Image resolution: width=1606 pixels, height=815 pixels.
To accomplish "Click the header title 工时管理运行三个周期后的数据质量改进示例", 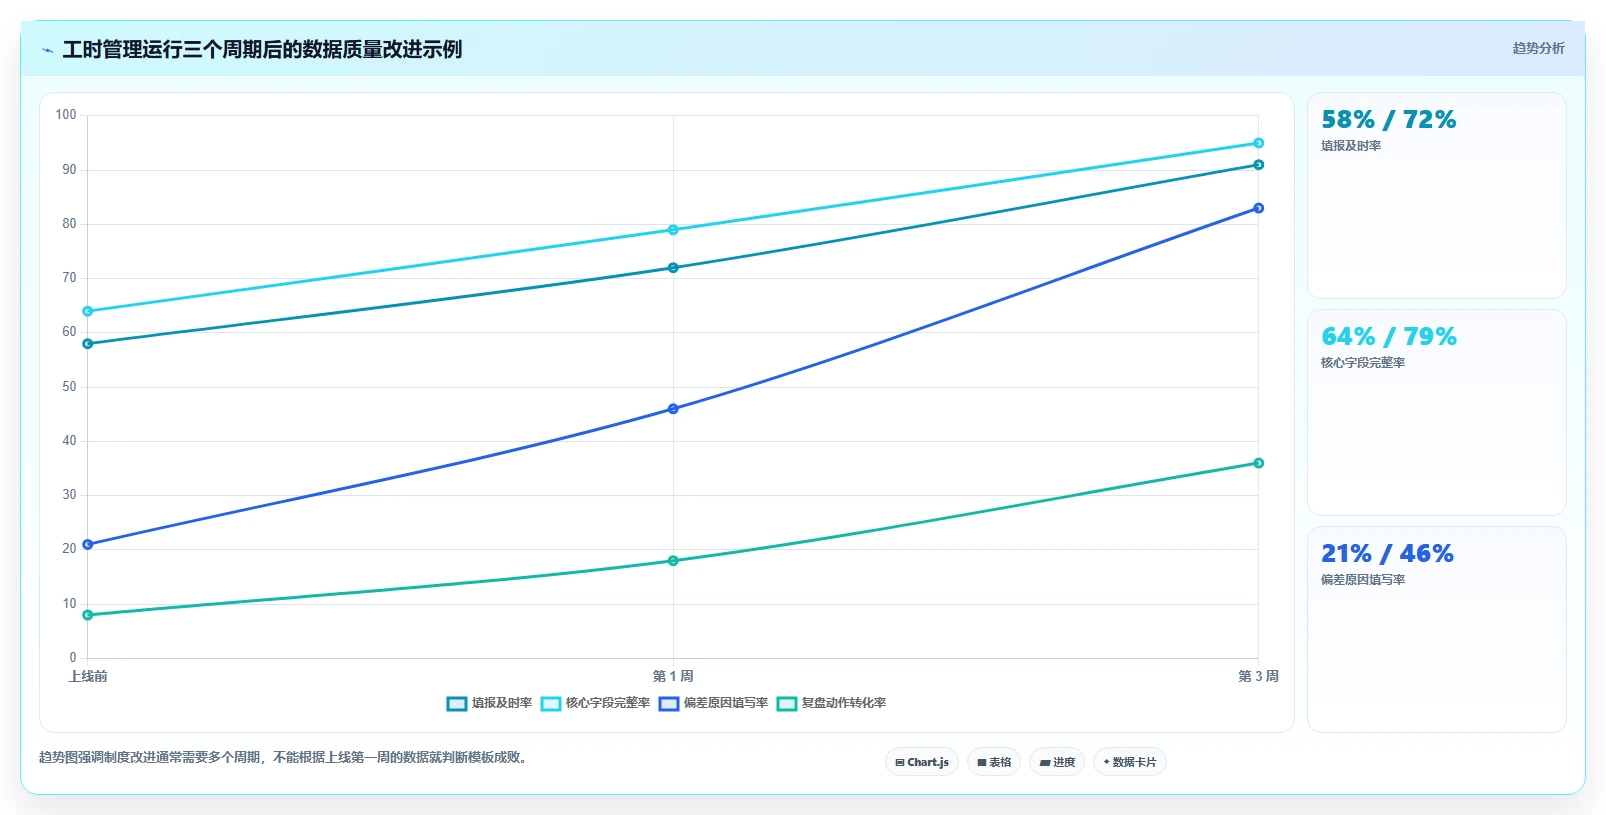I will 262,50.
